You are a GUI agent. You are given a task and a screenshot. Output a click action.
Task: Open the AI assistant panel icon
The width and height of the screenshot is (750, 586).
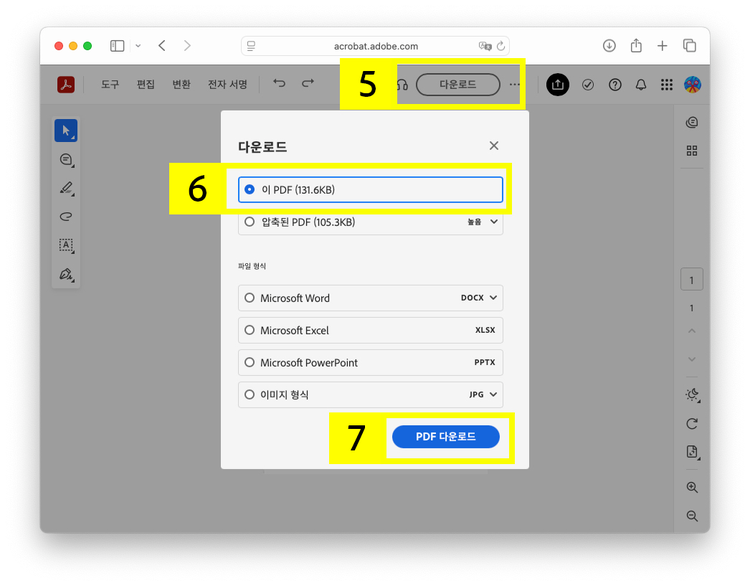click(692, 122)
